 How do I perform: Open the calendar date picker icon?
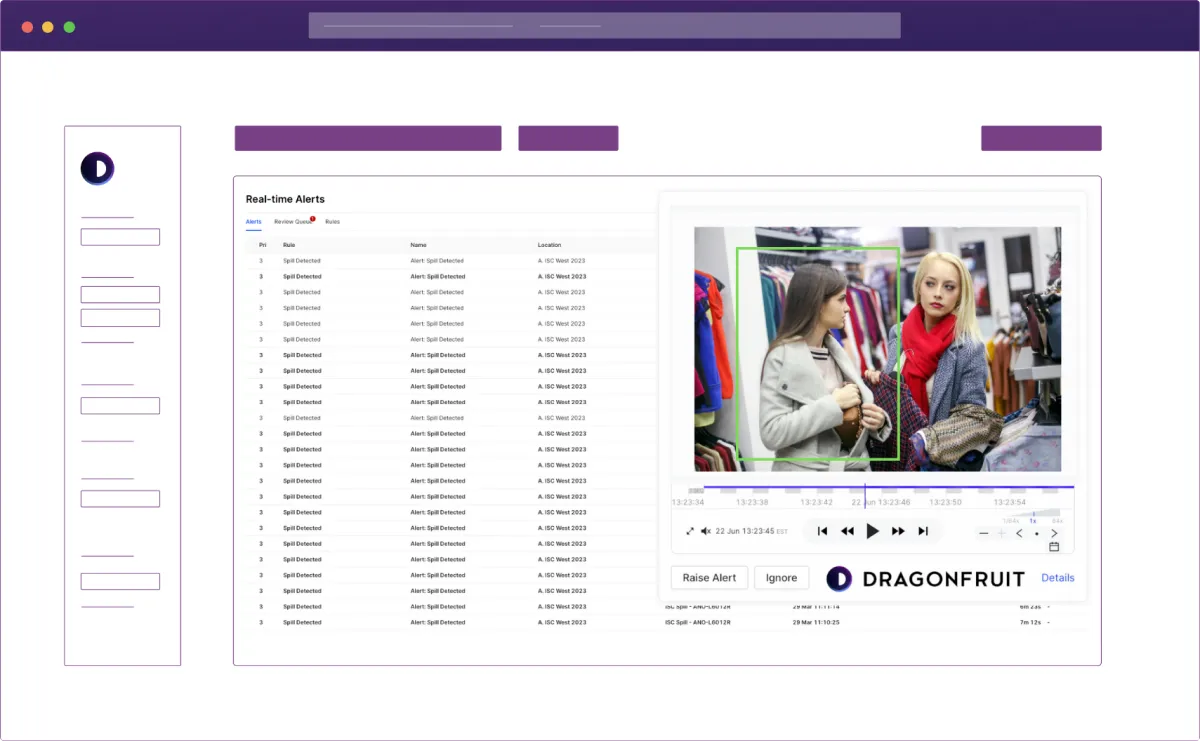click(1054, 545)
